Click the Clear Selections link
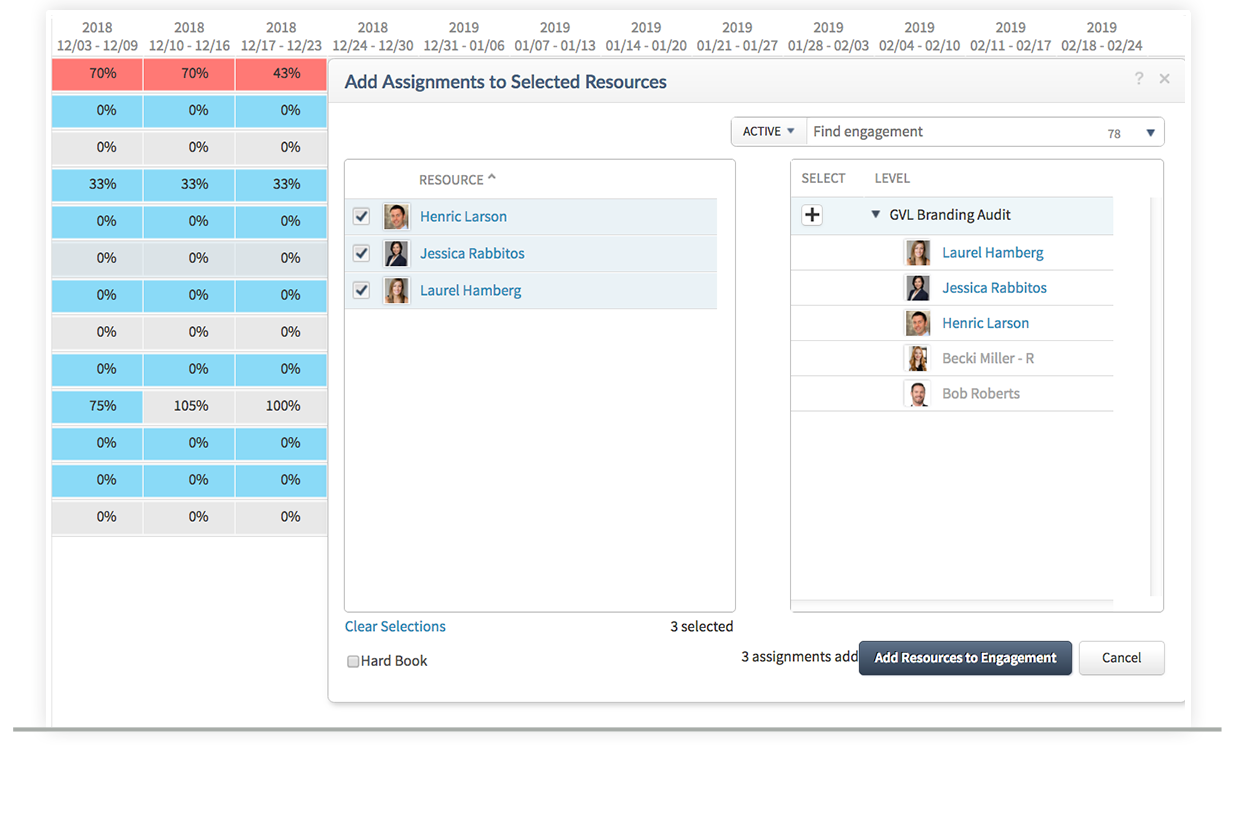The width and height of the screenshot is (1251, 836). click(x=395, y=627)
